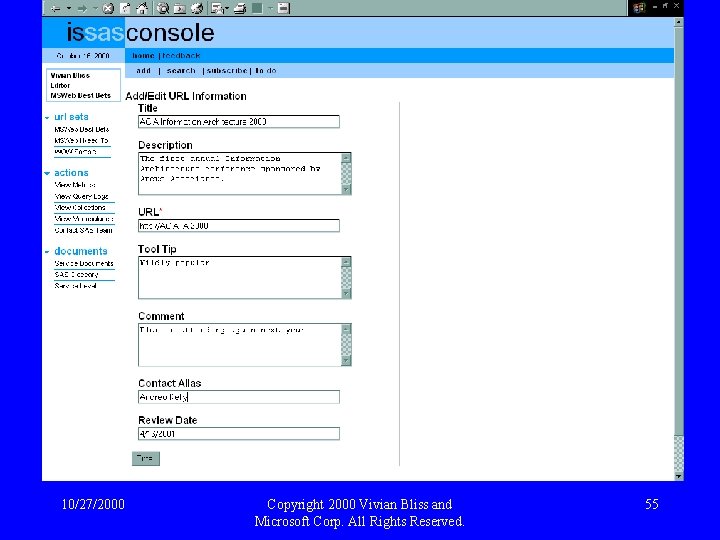720x540 pixels.
Task: Go back with the browser Back arrow
Action: tap(56, 8)
